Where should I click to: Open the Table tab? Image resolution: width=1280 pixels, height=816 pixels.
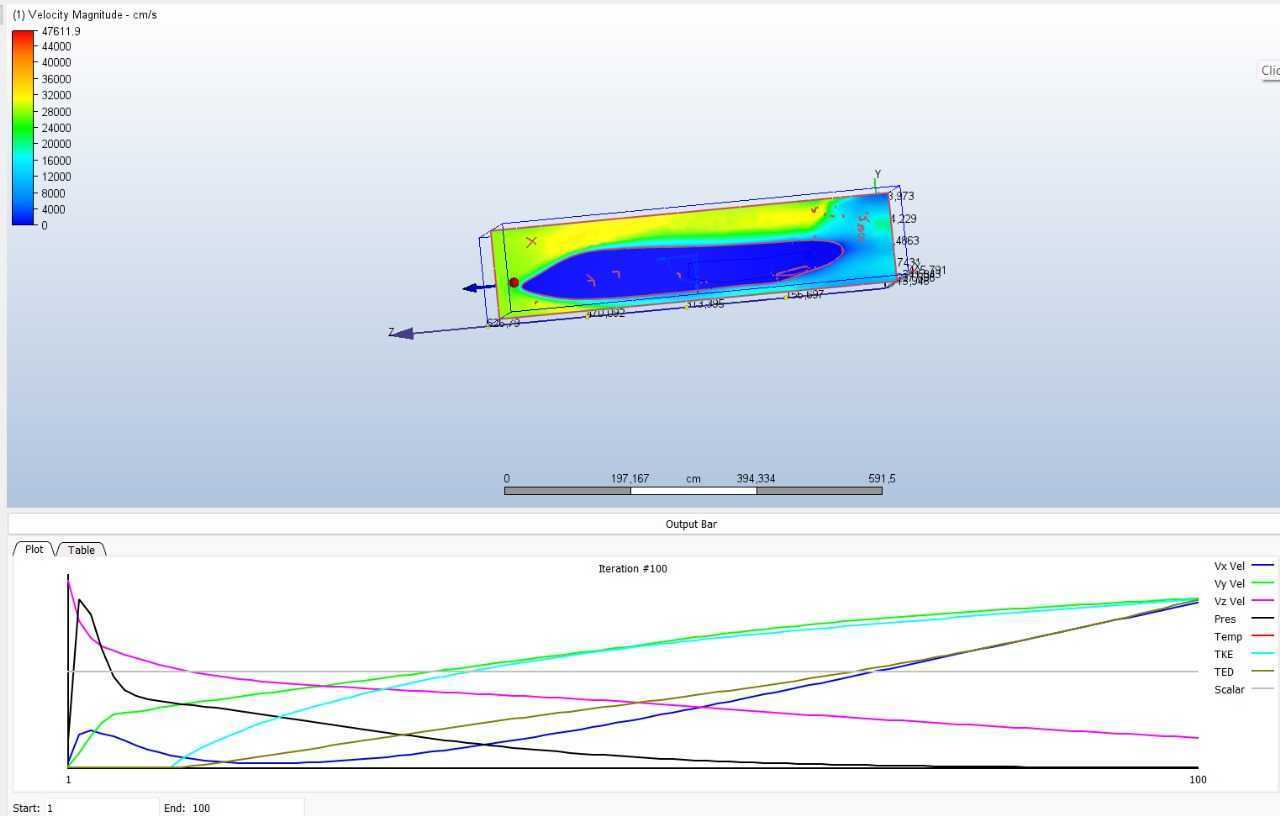point(81,550)
